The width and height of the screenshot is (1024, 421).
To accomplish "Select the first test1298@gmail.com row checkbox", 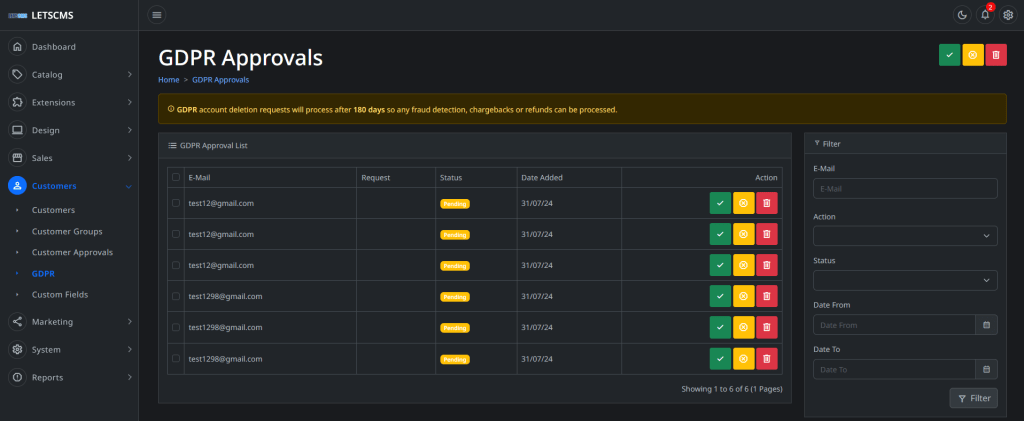I will pyautogui.click(x=176, y=296).
